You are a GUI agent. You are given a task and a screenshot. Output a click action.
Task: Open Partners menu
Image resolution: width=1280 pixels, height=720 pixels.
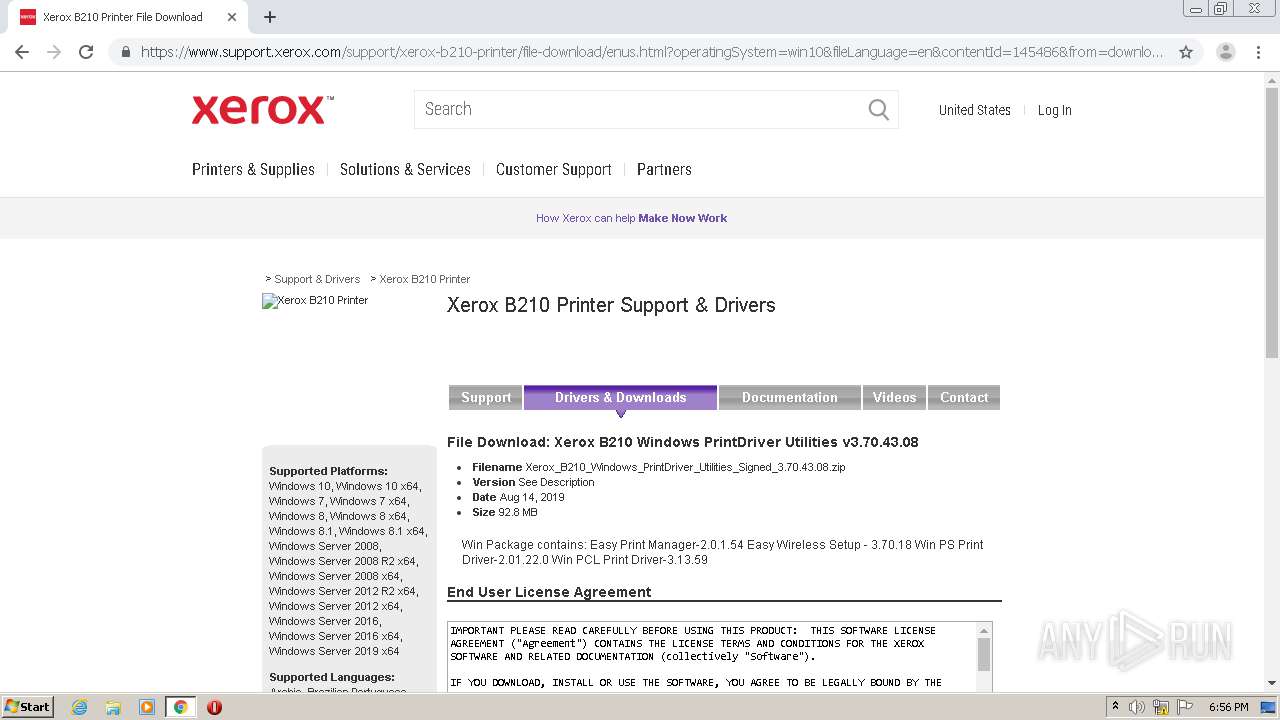(x=664, y=169)
